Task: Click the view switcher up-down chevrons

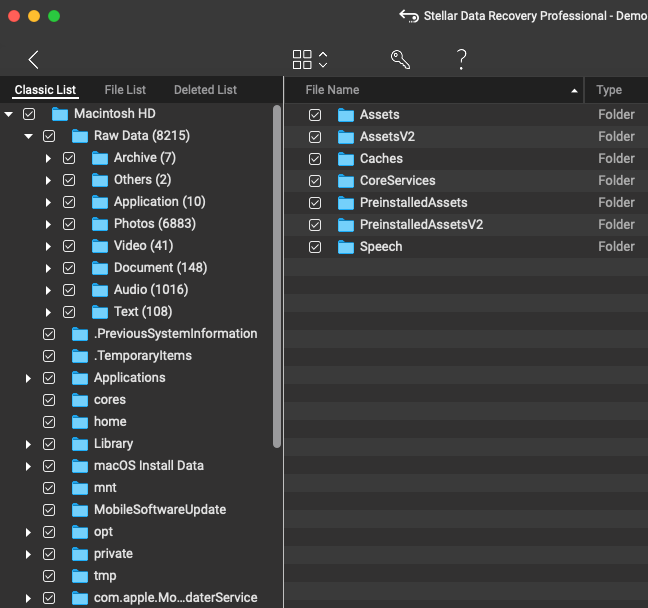Action: pos(323,60)
